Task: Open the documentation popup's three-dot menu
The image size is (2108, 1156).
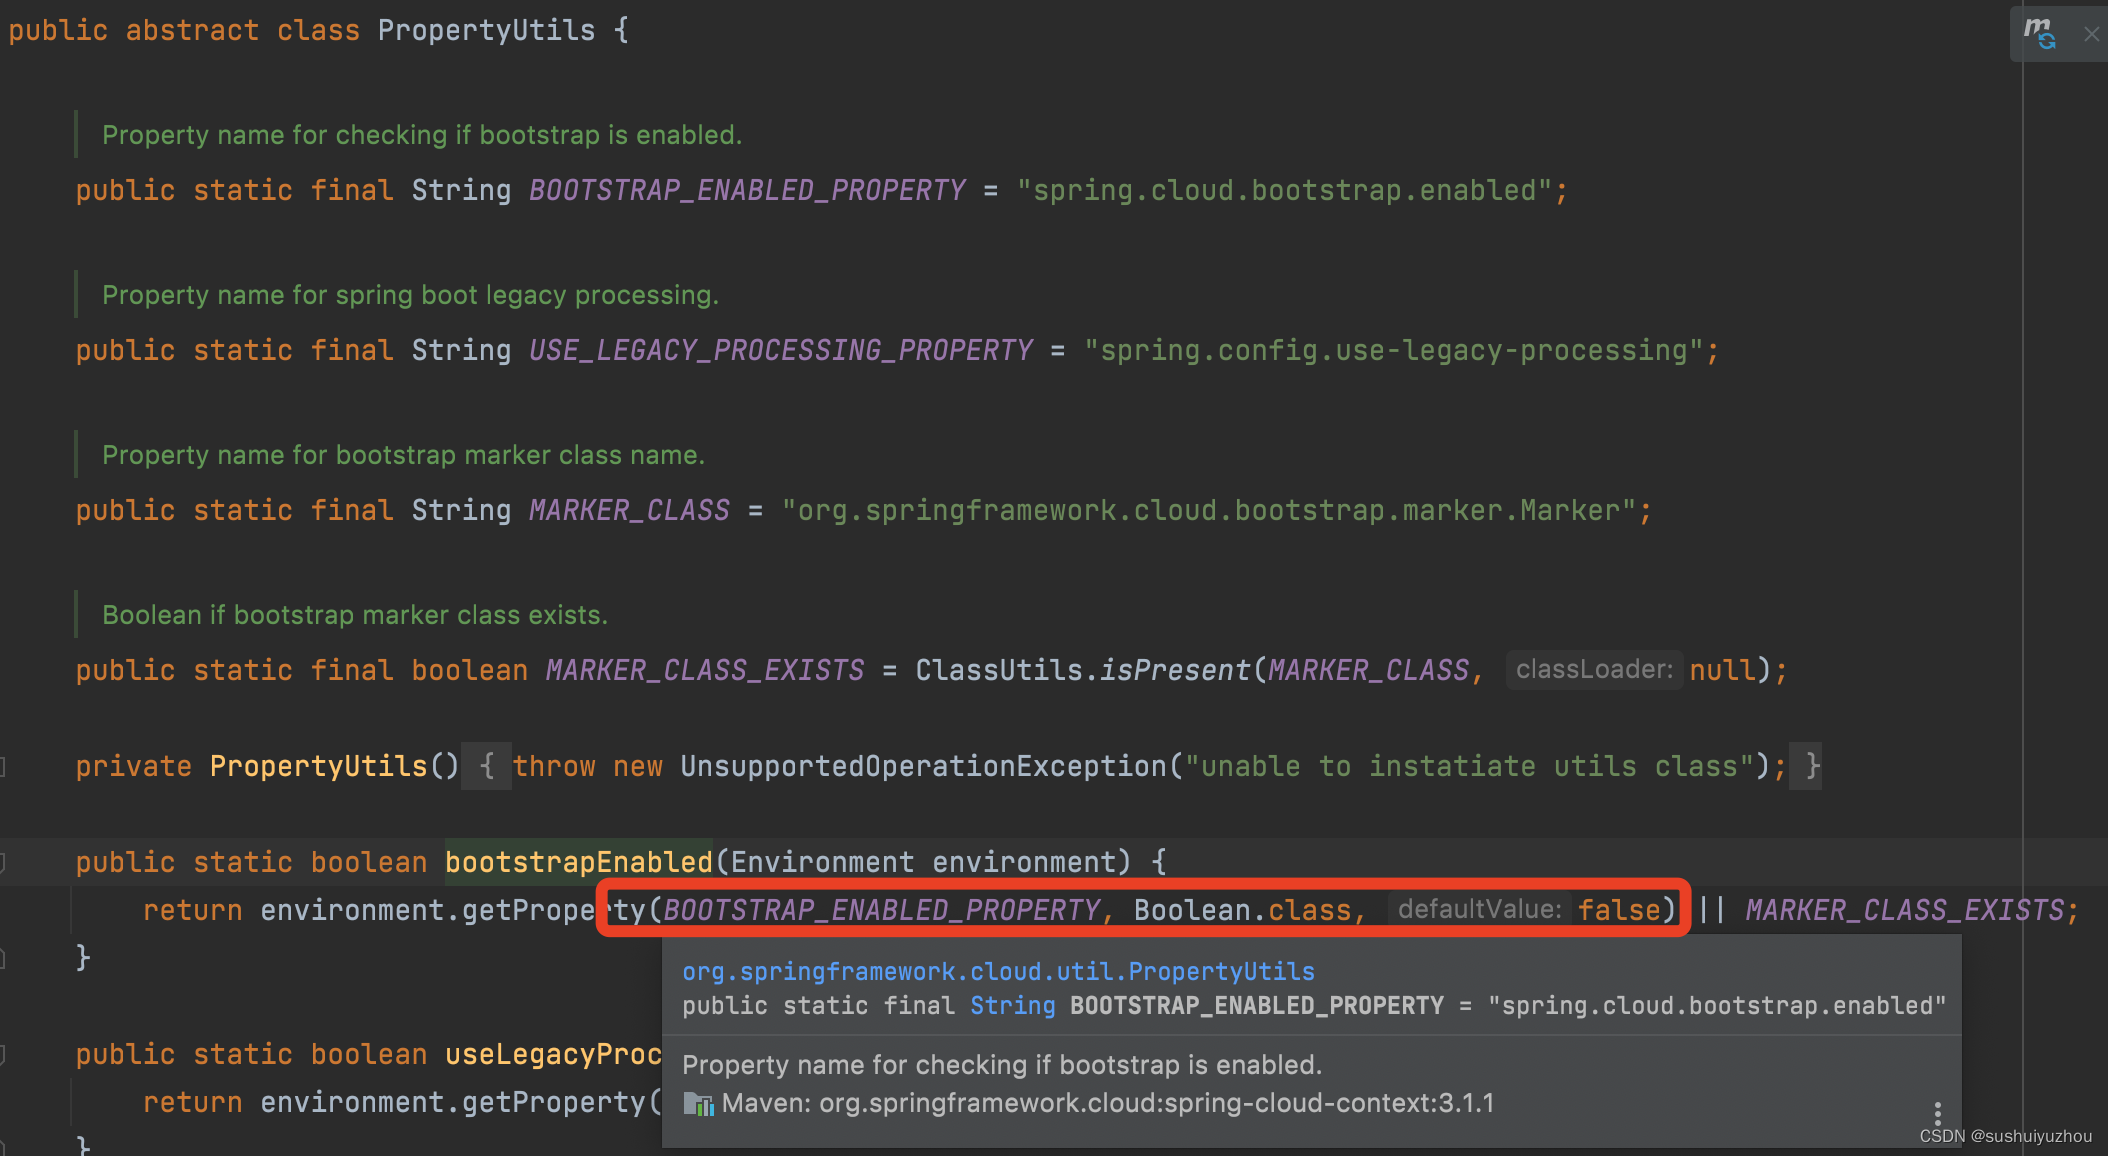Action: click(1937, 1114)
